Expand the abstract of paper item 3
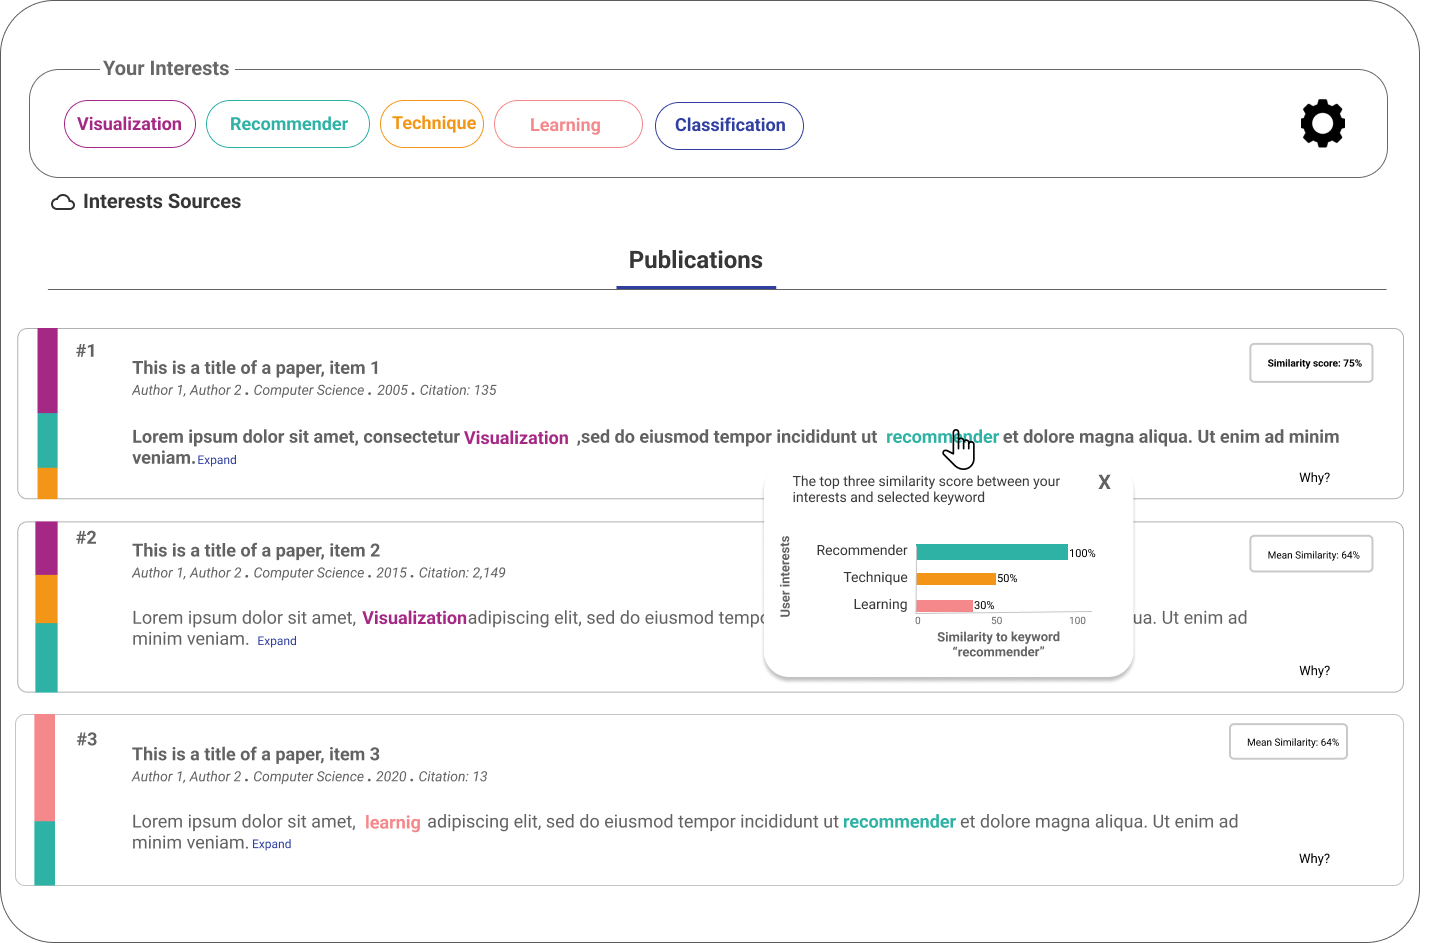 pos(272,844)
